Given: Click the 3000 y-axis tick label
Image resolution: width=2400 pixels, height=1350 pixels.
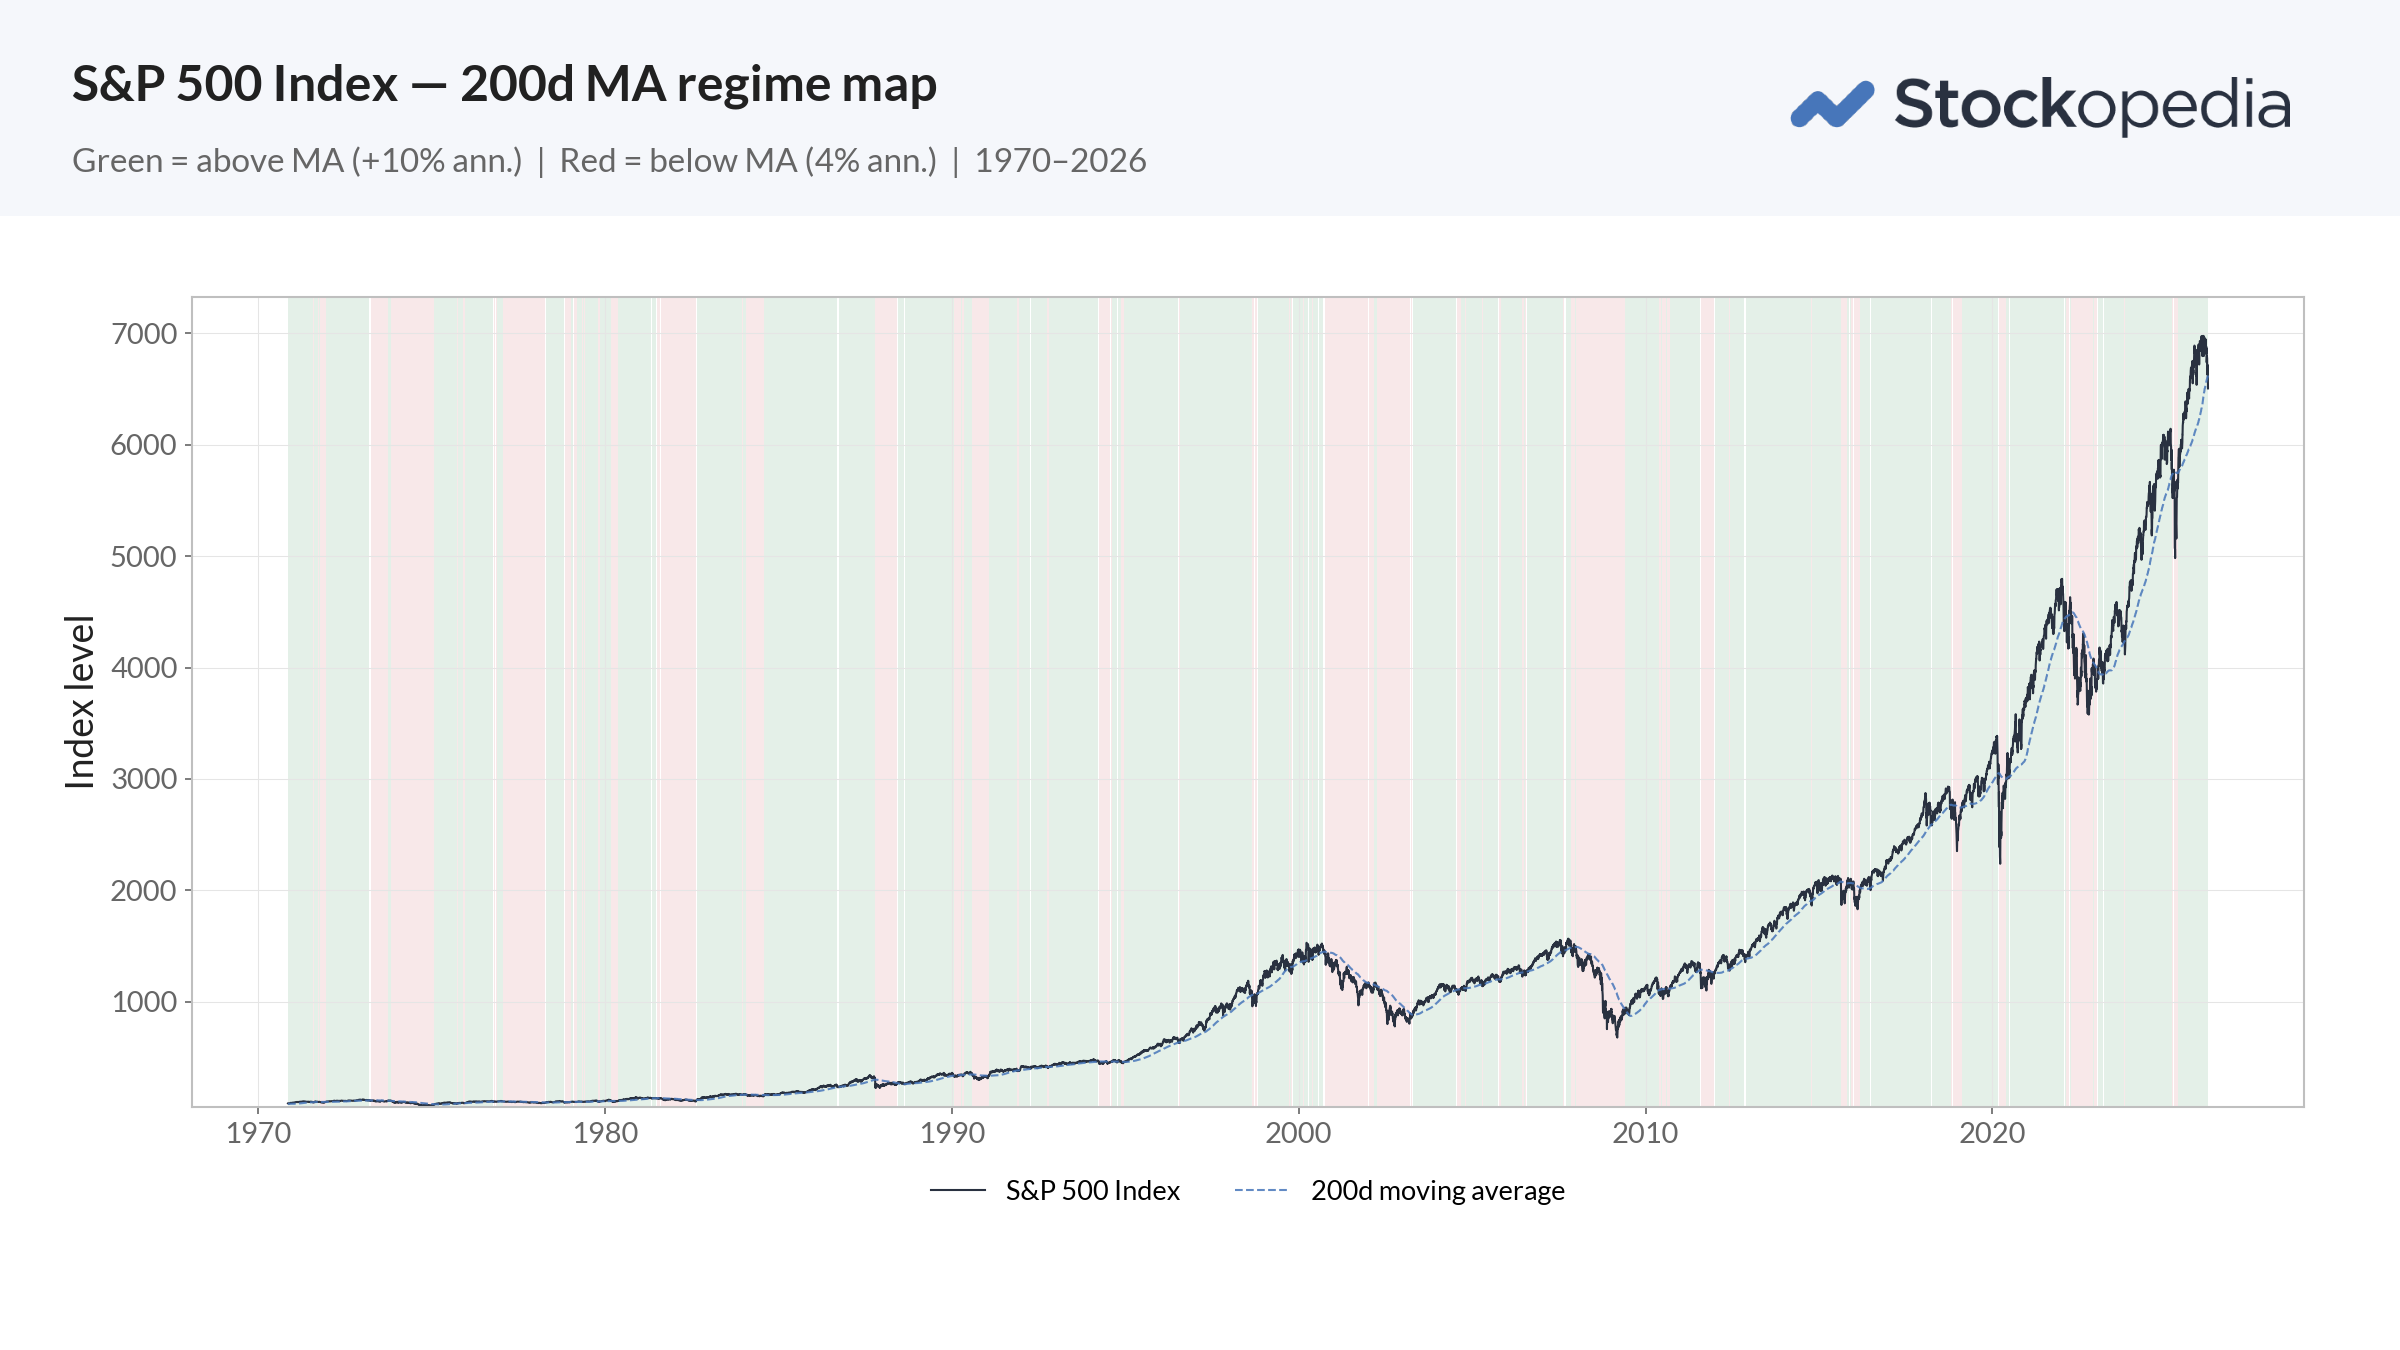Looking at the screenshot, I should pos(144,779).
